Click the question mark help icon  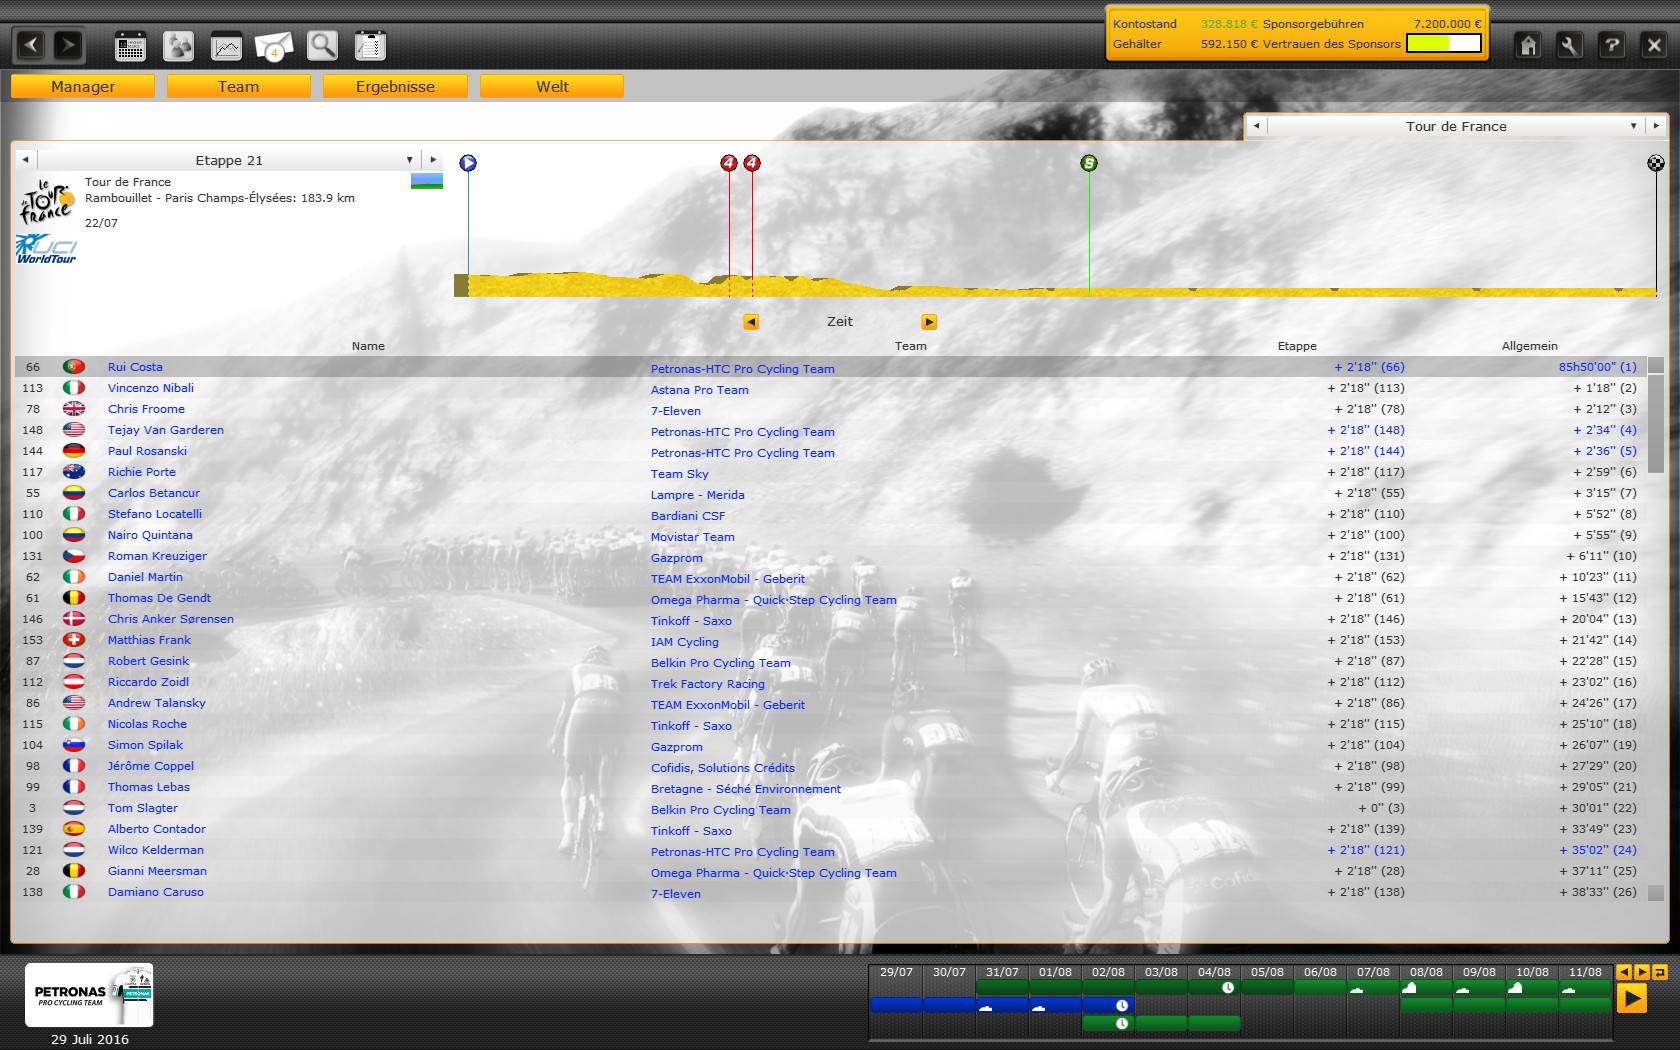coord(1612,45)
